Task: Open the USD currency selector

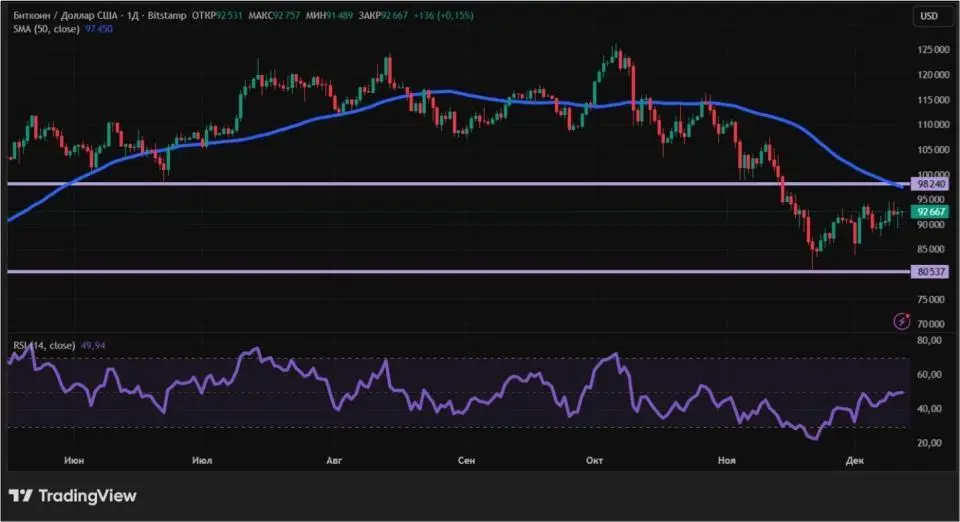Action: pyautogui.click(x=929, y=16)
